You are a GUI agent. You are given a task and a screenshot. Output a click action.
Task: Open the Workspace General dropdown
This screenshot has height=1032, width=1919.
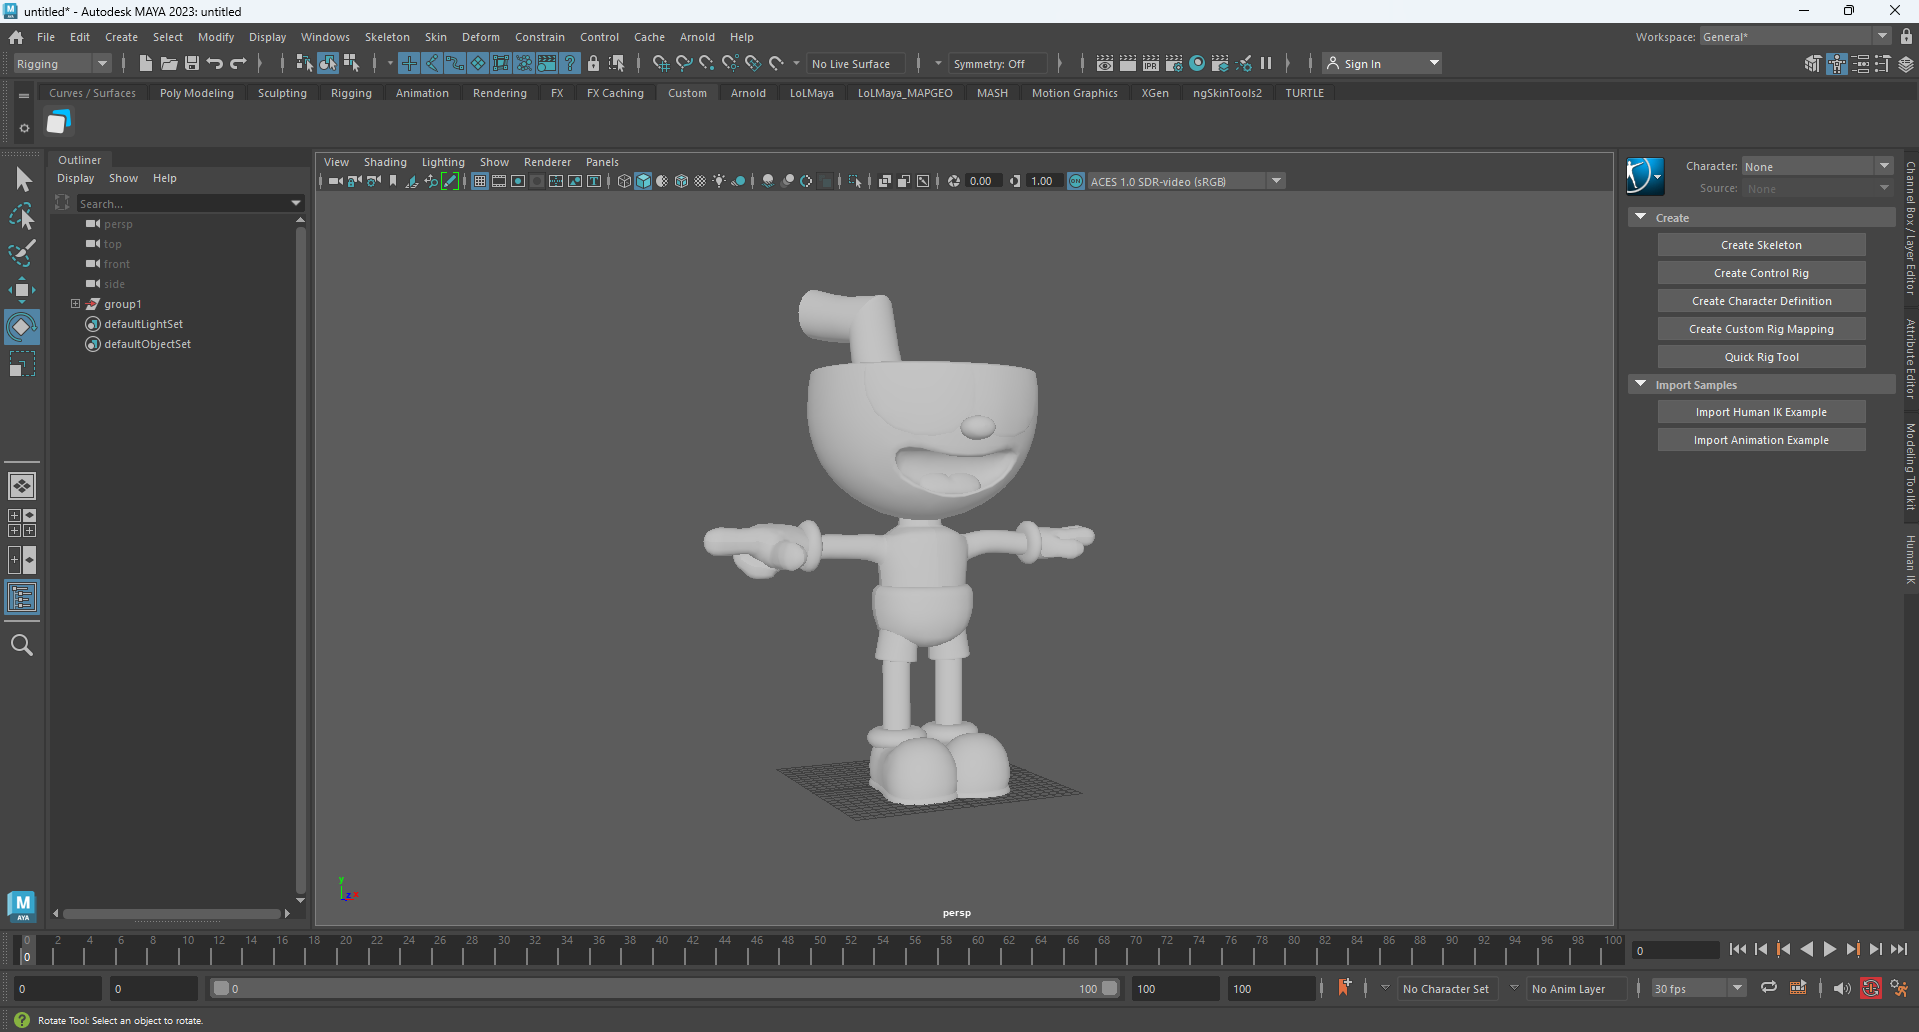1795,36
